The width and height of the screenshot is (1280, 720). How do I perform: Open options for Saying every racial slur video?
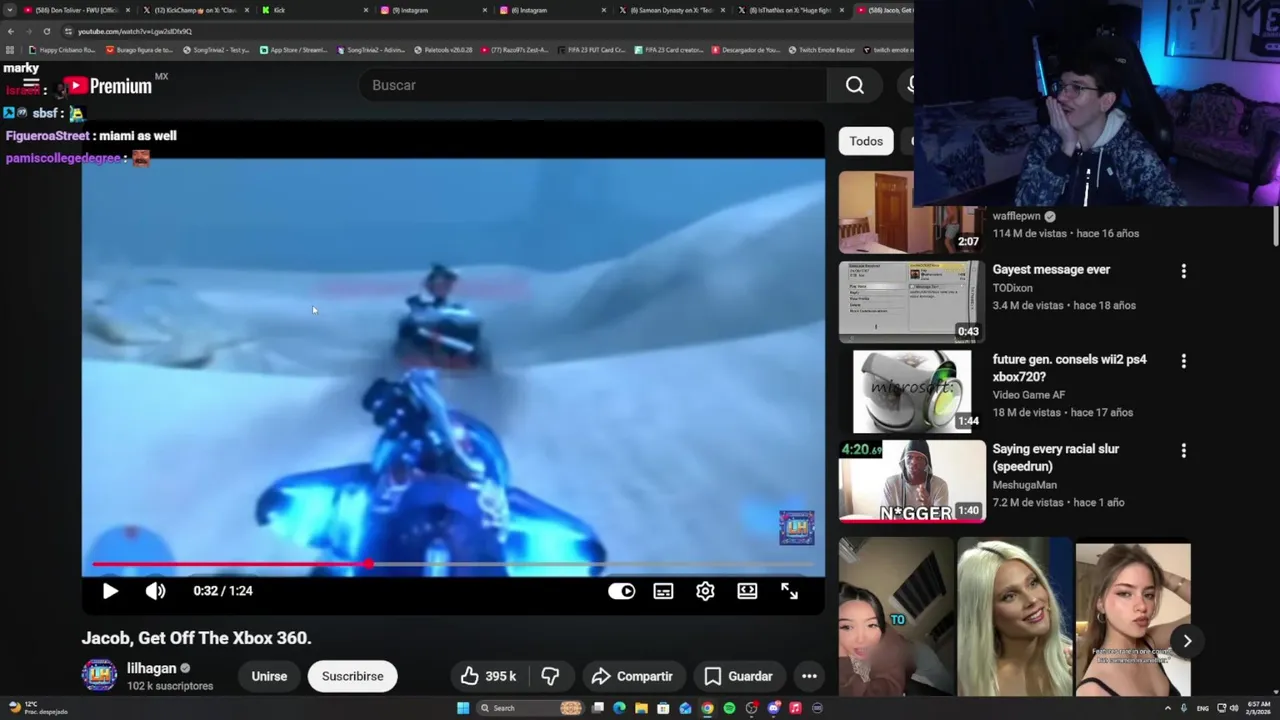pos(1184,451)
